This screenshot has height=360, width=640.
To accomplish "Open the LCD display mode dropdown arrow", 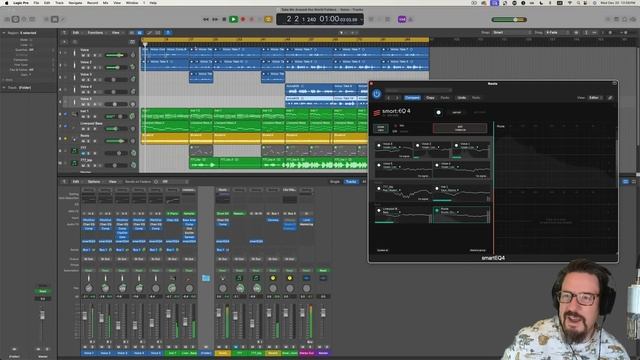I will point(362,19).
